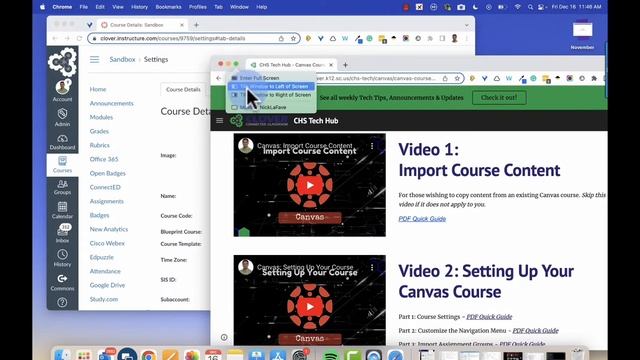
Task: Open Part 1 Course Settings PDF Quick Guide
Action: [489, 317]
